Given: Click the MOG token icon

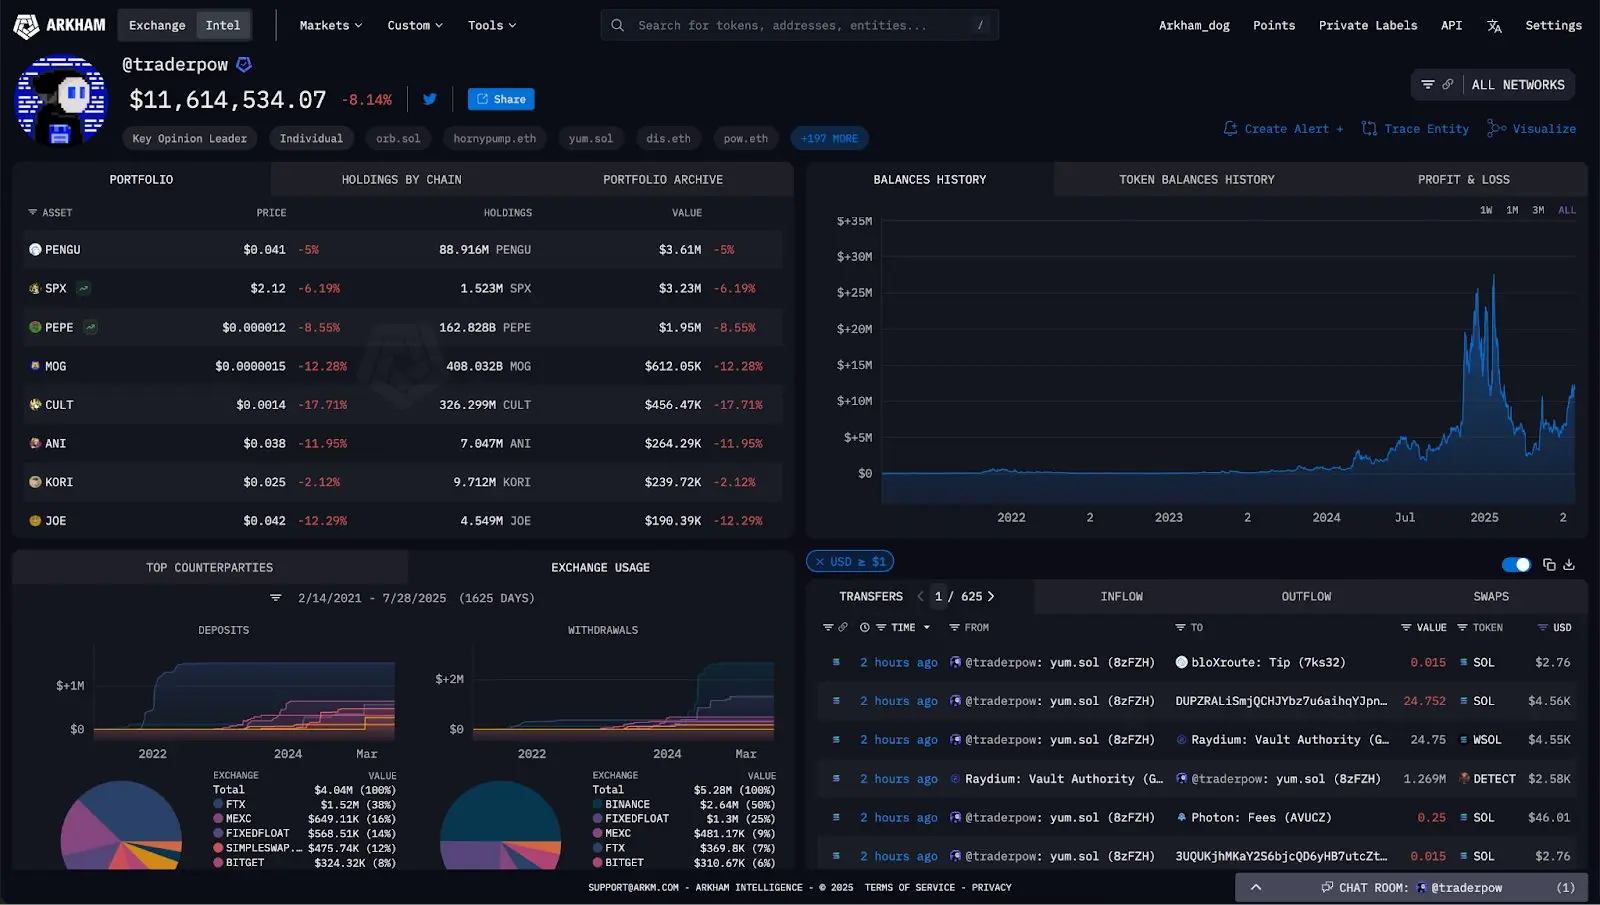Looking at the screenshot, I should [x=35, y=366].
